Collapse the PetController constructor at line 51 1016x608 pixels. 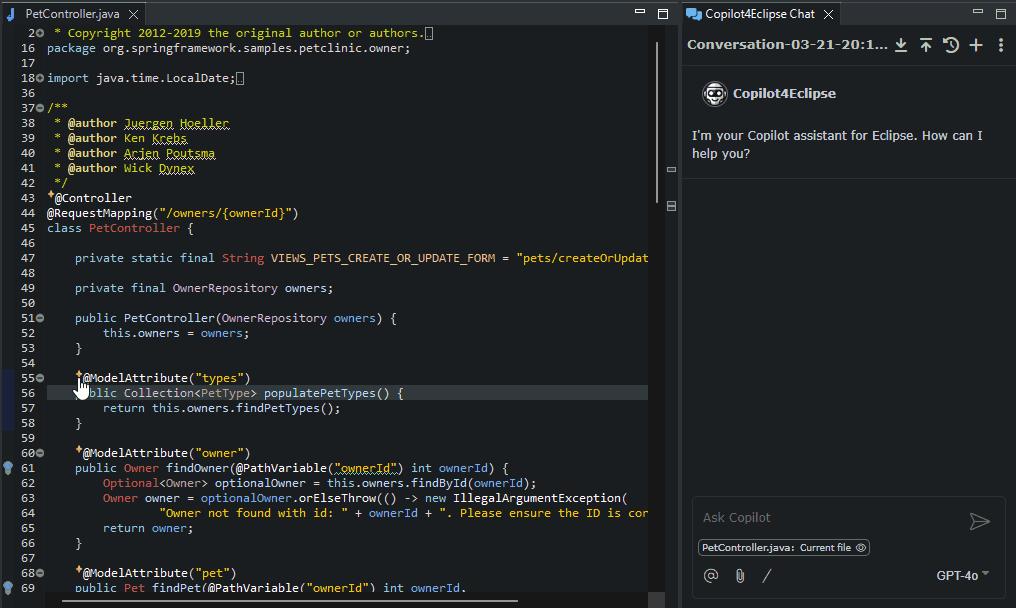point(40,318)
